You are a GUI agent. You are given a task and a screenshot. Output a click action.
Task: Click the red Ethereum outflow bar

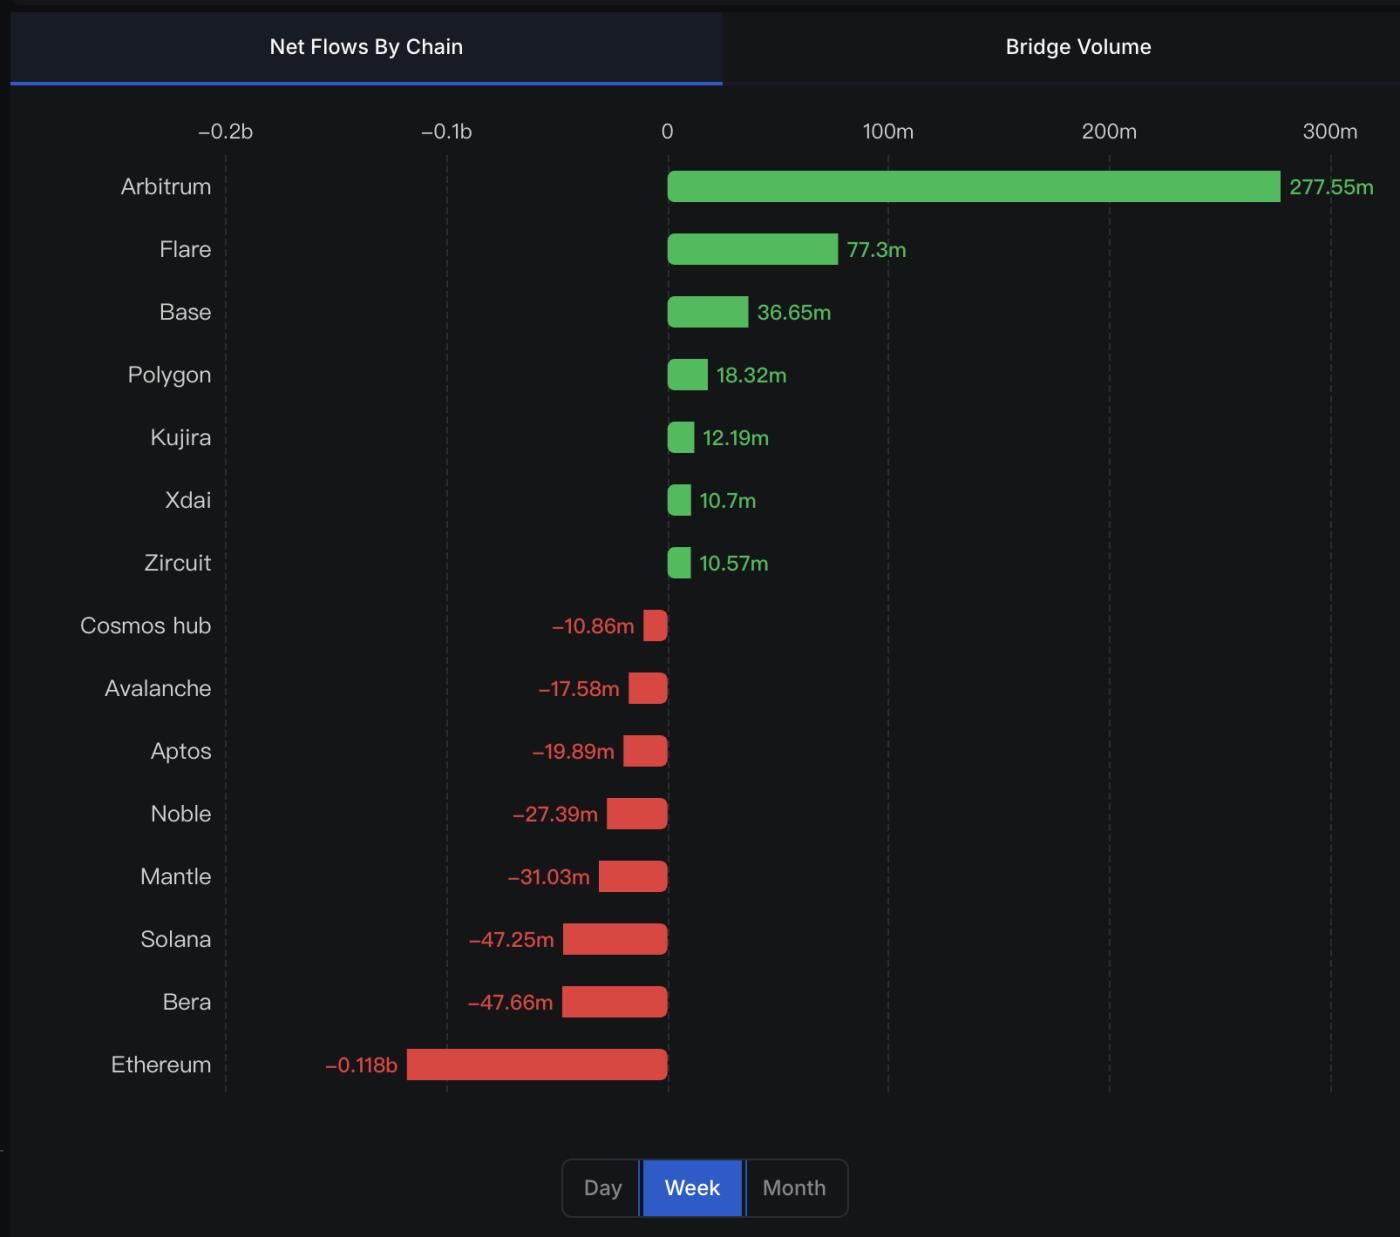(537, 1065)
